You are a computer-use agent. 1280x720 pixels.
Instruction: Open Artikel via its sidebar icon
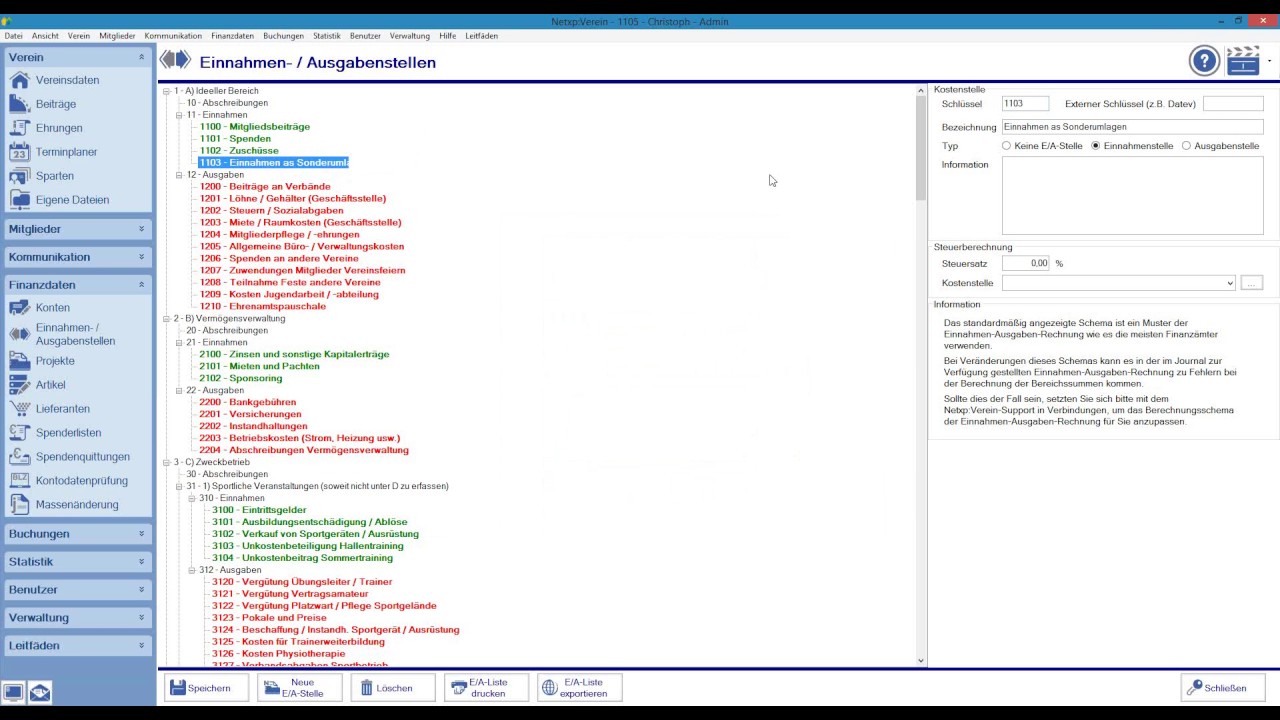pyautogui.click(x=20, y=385)
